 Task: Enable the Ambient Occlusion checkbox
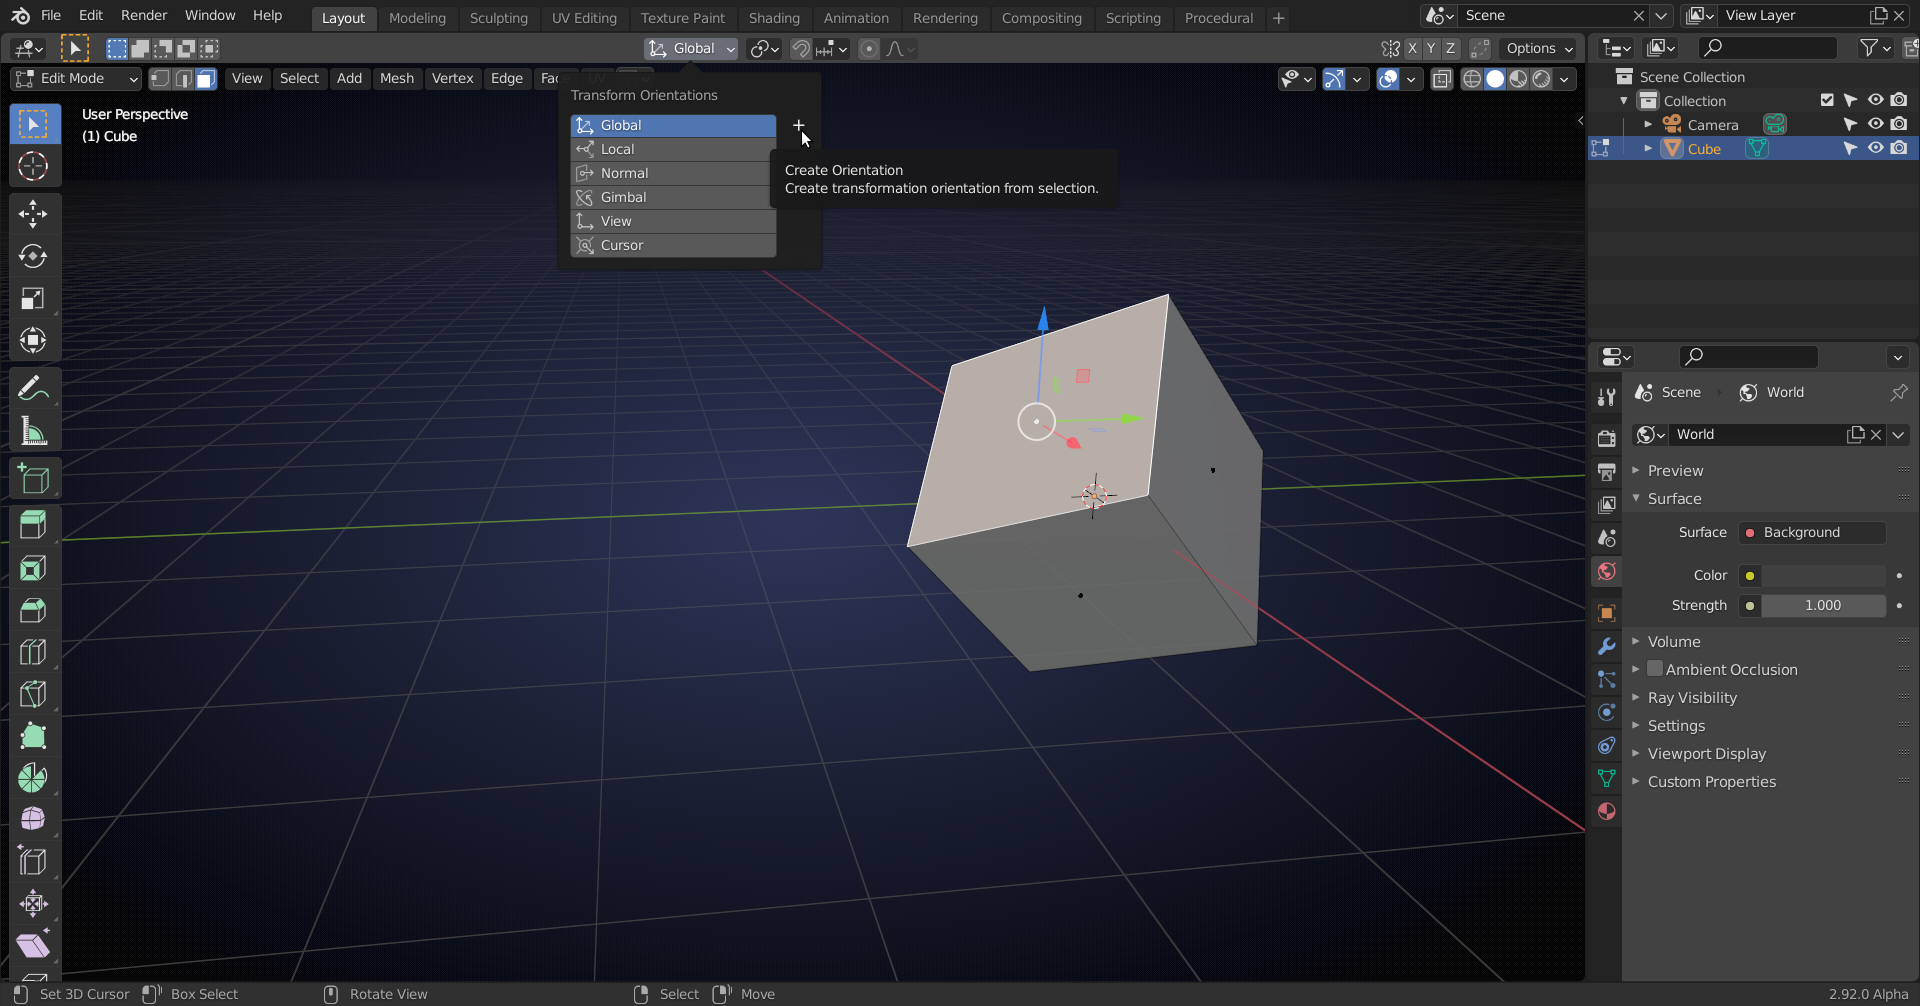tap(1656, 669)
